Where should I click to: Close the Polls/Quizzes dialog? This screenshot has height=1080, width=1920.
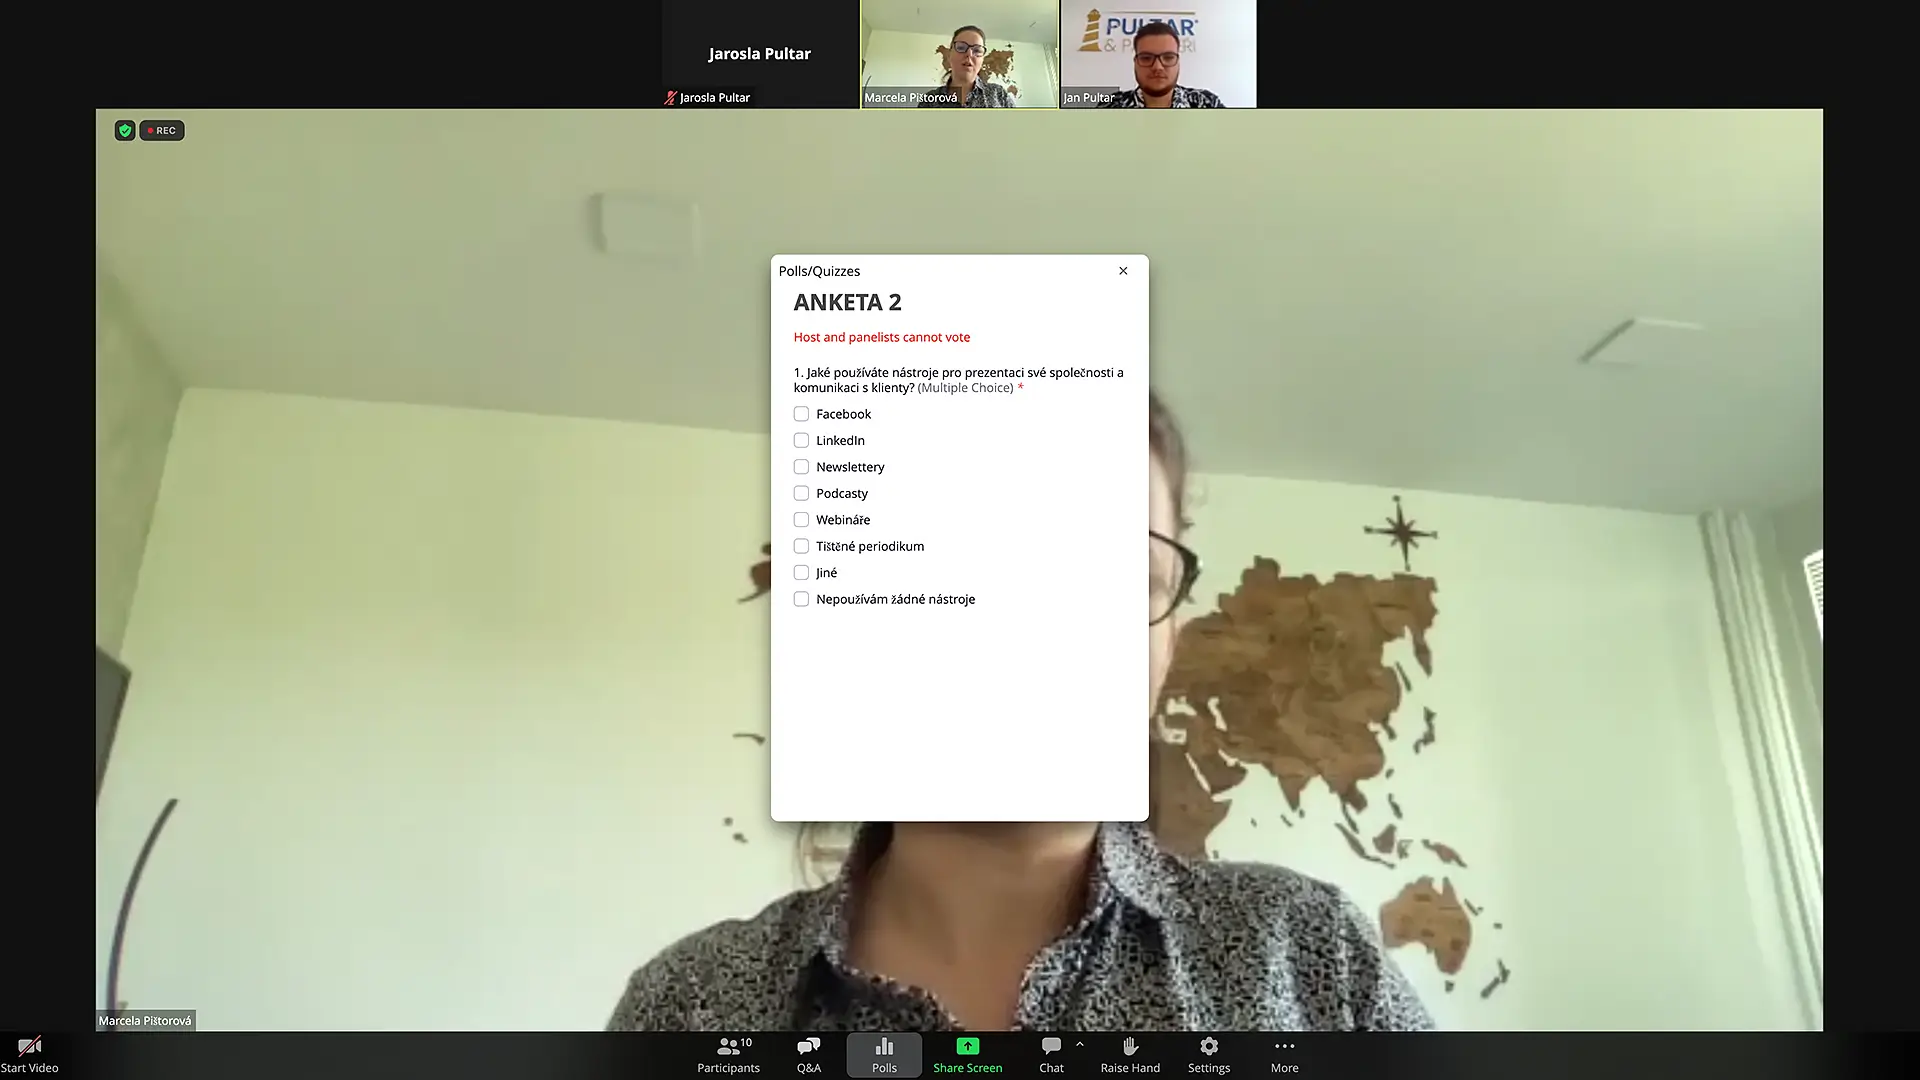(x=1123, y=271)
